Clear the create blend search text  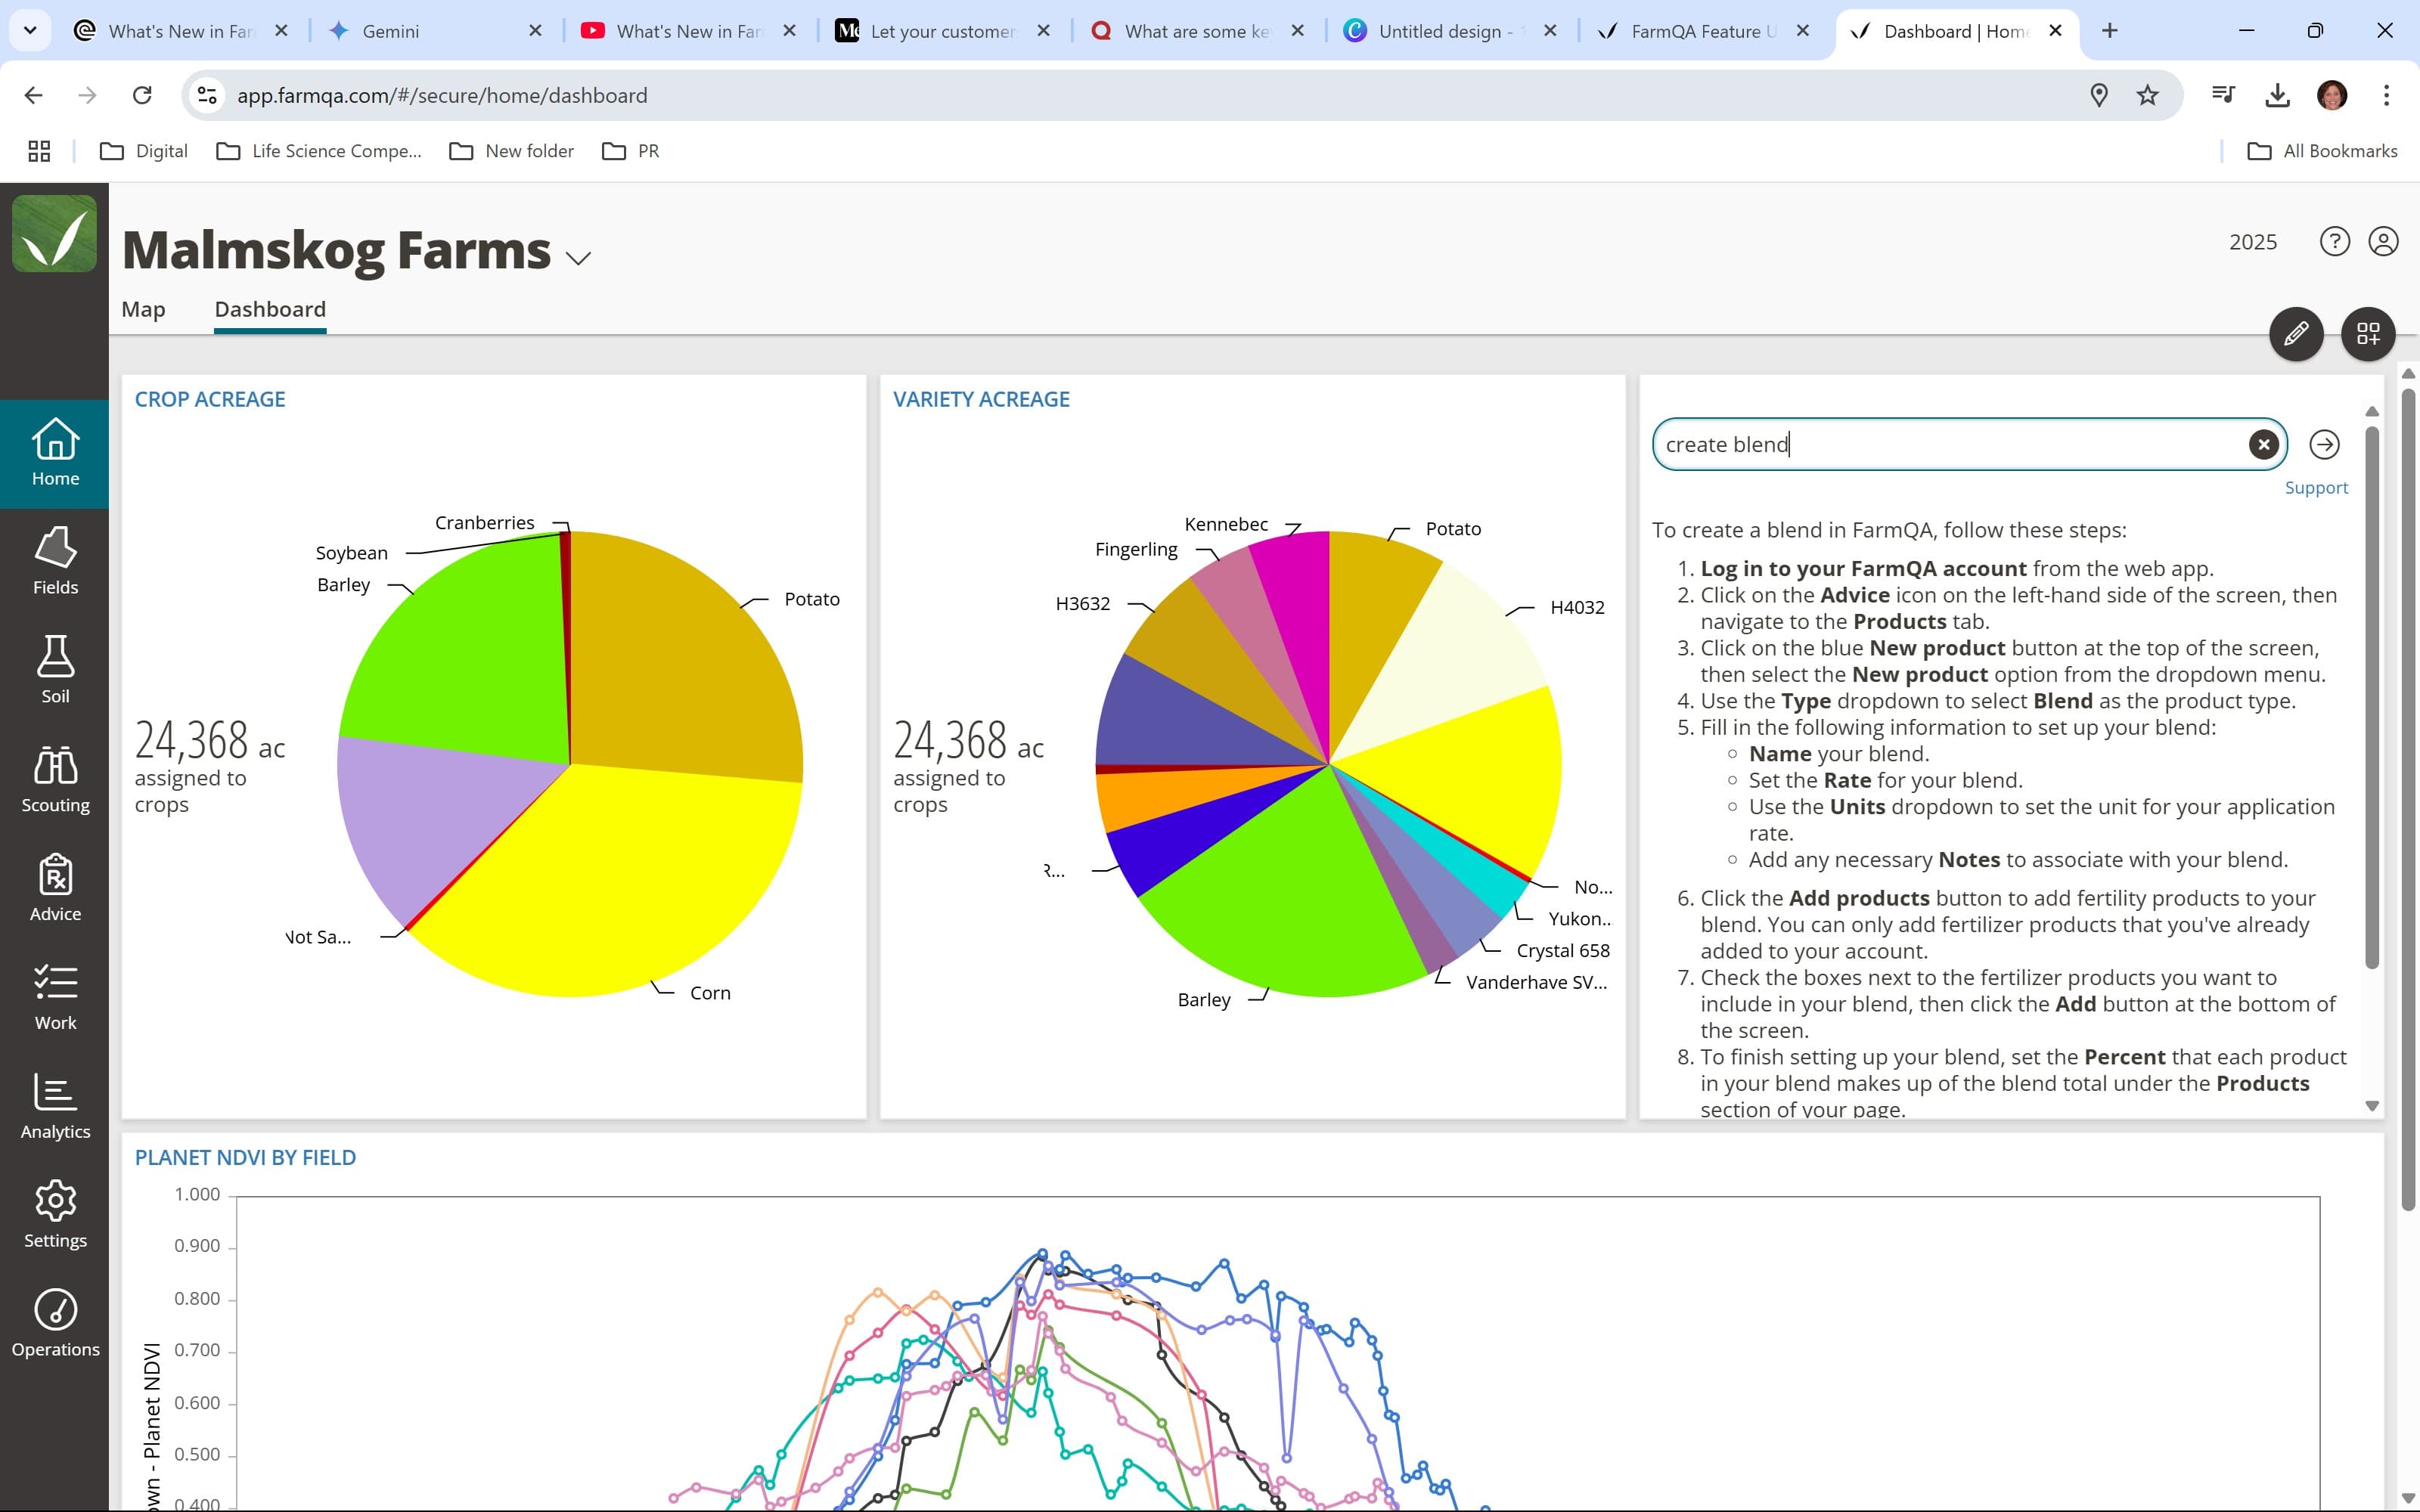point(2263,445)
